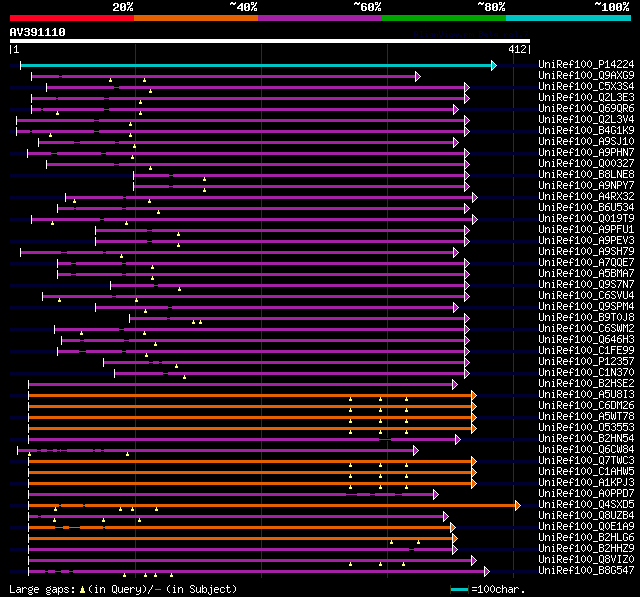Image resolution: width=640 pixels, height=597 pixels.
Task: Select UniRef100_Q69QR6 hit name
Action: (586, 109)
